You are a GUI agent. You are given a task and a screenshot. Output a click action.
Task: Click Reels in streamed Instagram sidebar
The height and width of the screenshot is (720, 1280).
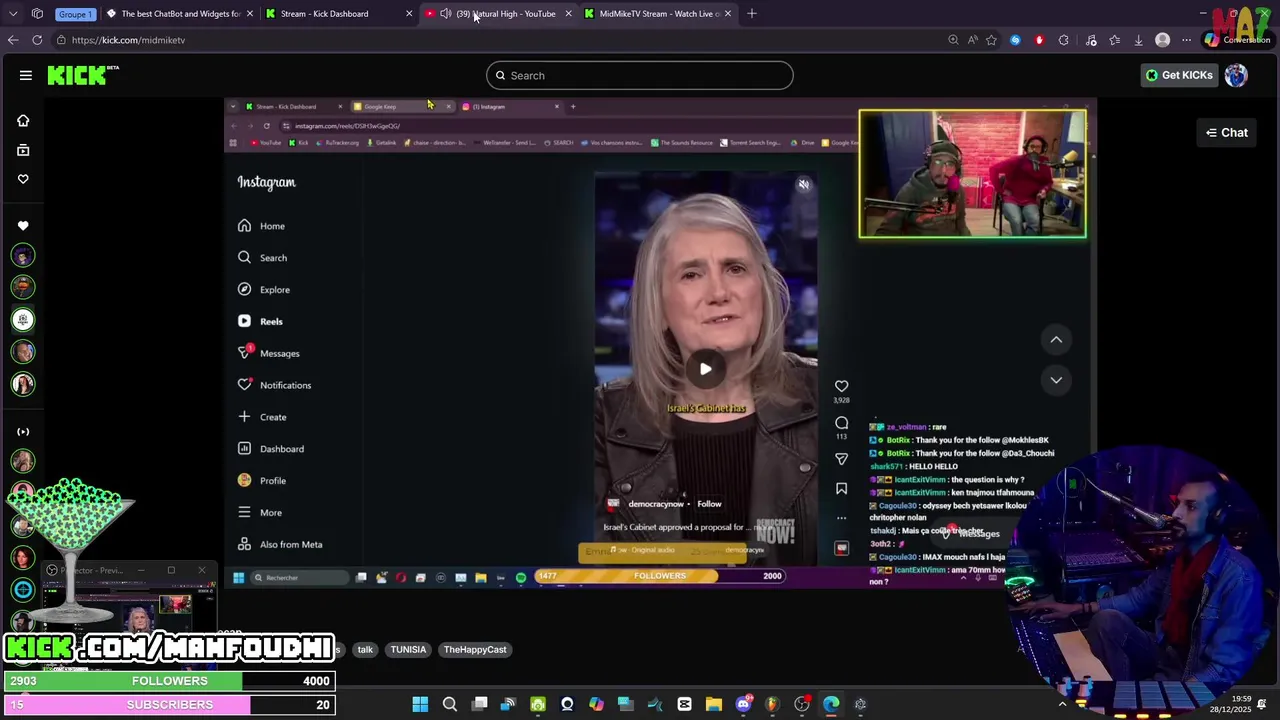(x=260, y=322)
